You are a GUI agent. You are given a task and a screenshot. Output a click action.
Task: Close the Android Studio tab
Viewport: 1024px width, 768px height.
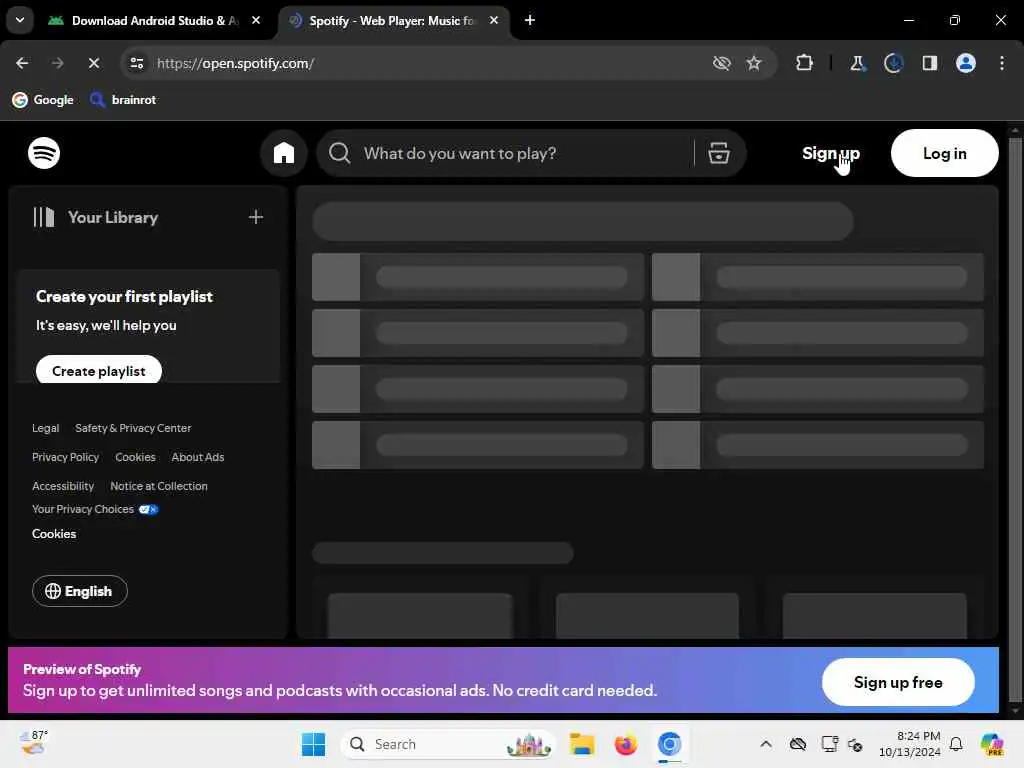[256, 20]
